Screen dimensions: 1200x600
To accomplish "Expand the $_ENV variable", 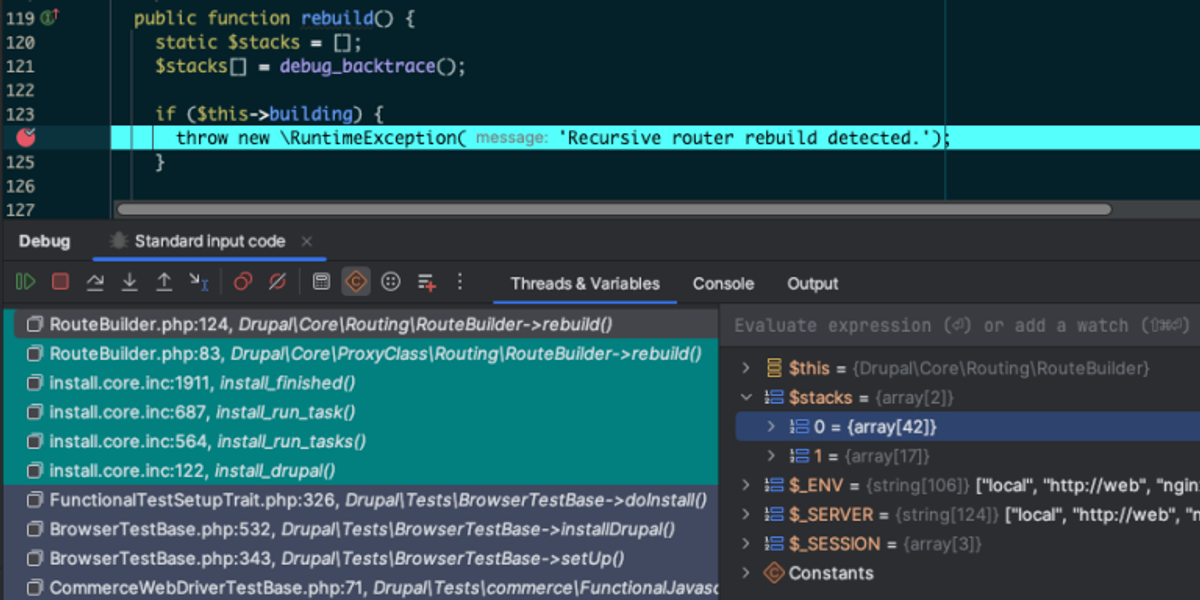I will point(745,485).
